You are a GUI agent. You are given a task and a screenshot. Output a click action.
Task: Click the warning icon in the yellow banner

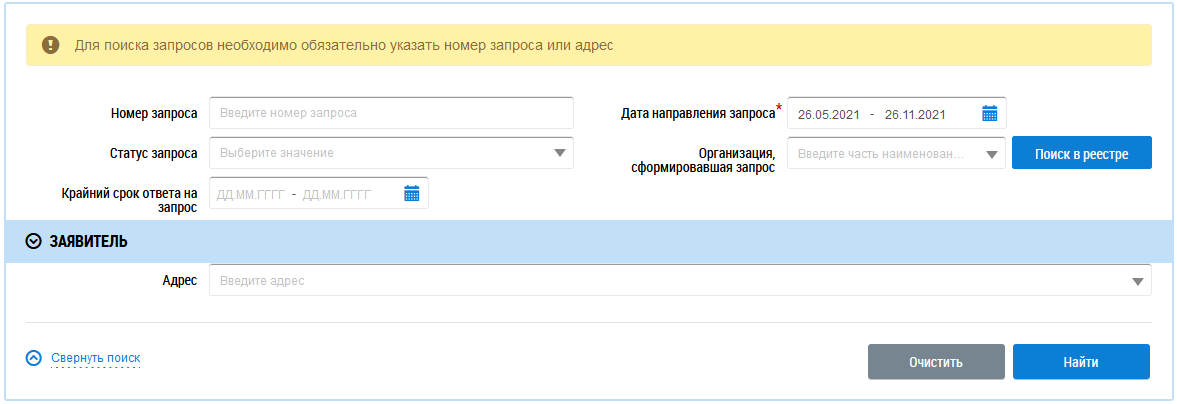click(50, 45)
